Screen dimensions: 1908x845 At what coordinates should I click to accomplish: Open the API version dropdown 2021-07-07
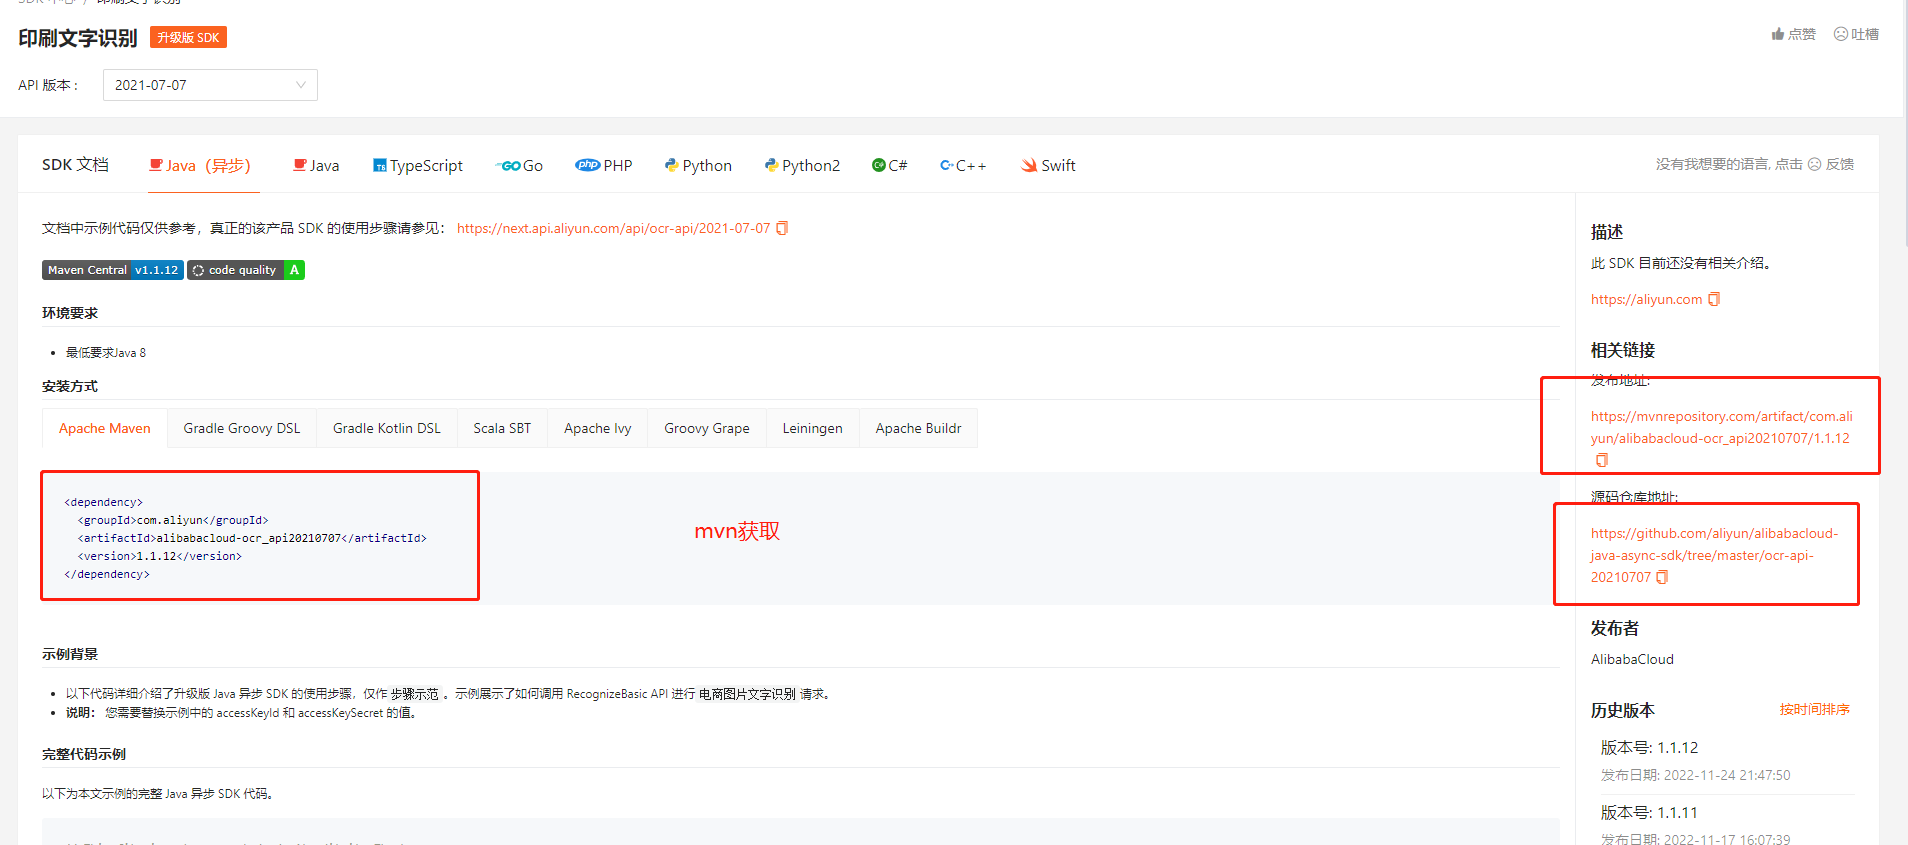click(x=210, y=85)
